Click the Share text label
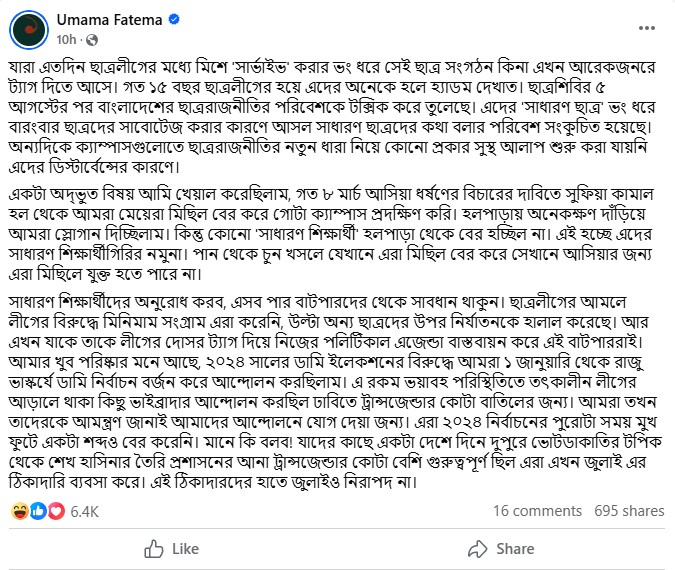 [515, 548]
